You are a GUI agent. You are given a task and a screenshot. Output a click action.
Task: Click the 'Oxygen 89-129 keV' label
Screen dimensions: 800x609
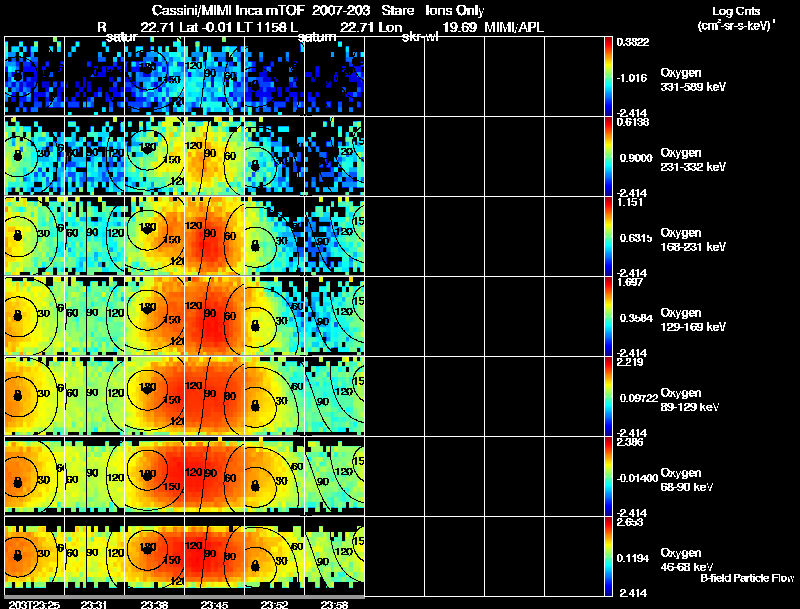coord(690,400)
